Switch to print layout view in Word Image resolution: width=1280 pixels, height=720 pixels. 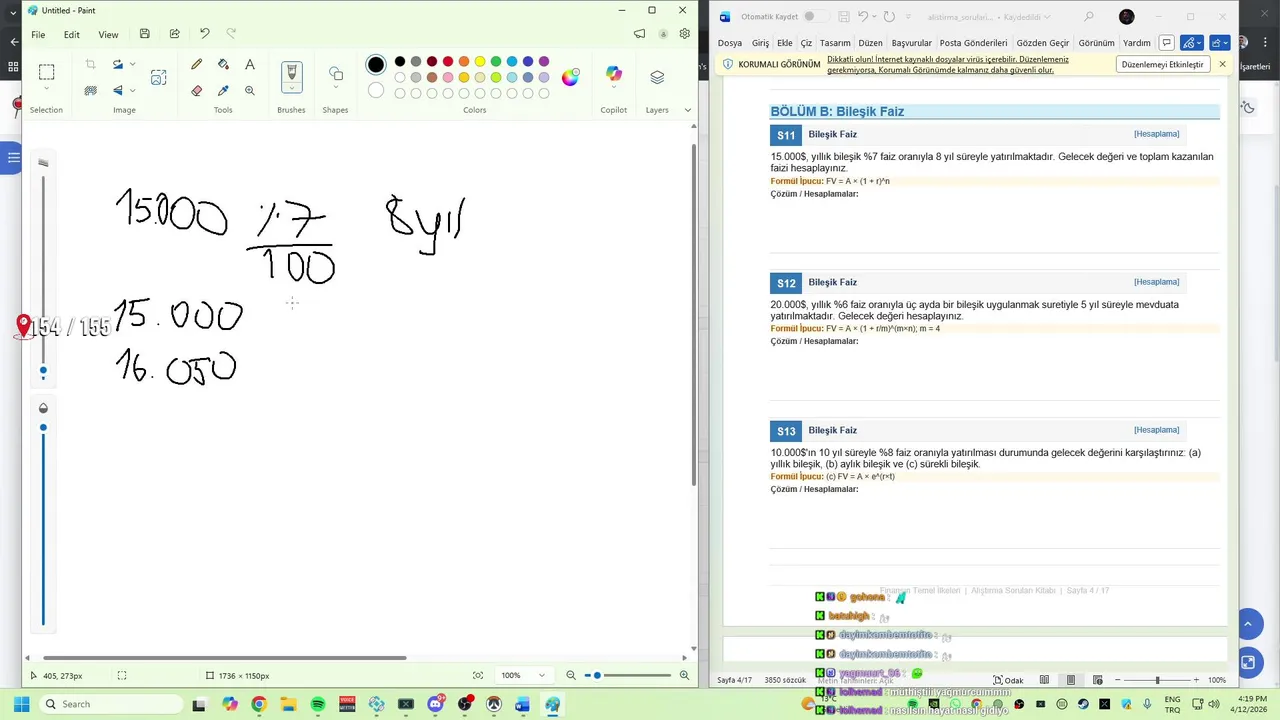point(1071,680)
